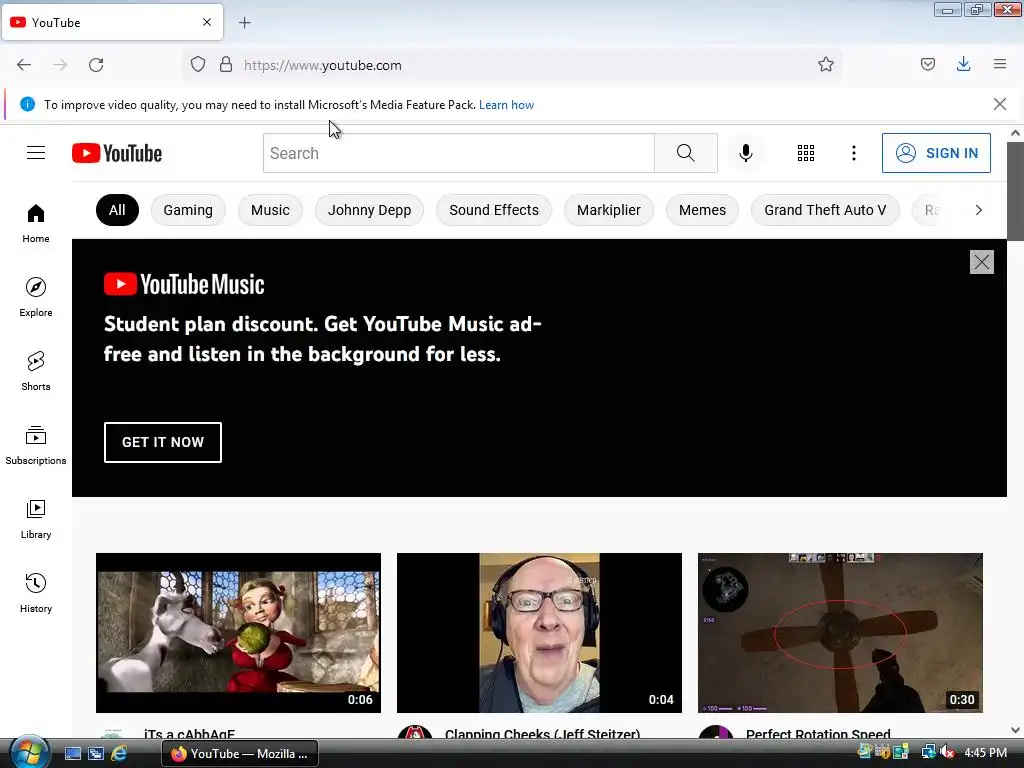The image size is (1024, 768).
Task: Click GET IT NOW button
Action: pos(163,442)
